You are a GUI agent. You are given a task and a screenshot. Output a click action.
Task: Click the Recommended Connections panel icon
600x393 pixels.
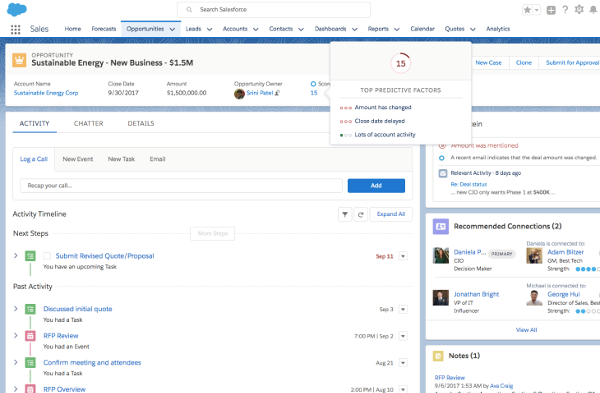coord(440,227)
